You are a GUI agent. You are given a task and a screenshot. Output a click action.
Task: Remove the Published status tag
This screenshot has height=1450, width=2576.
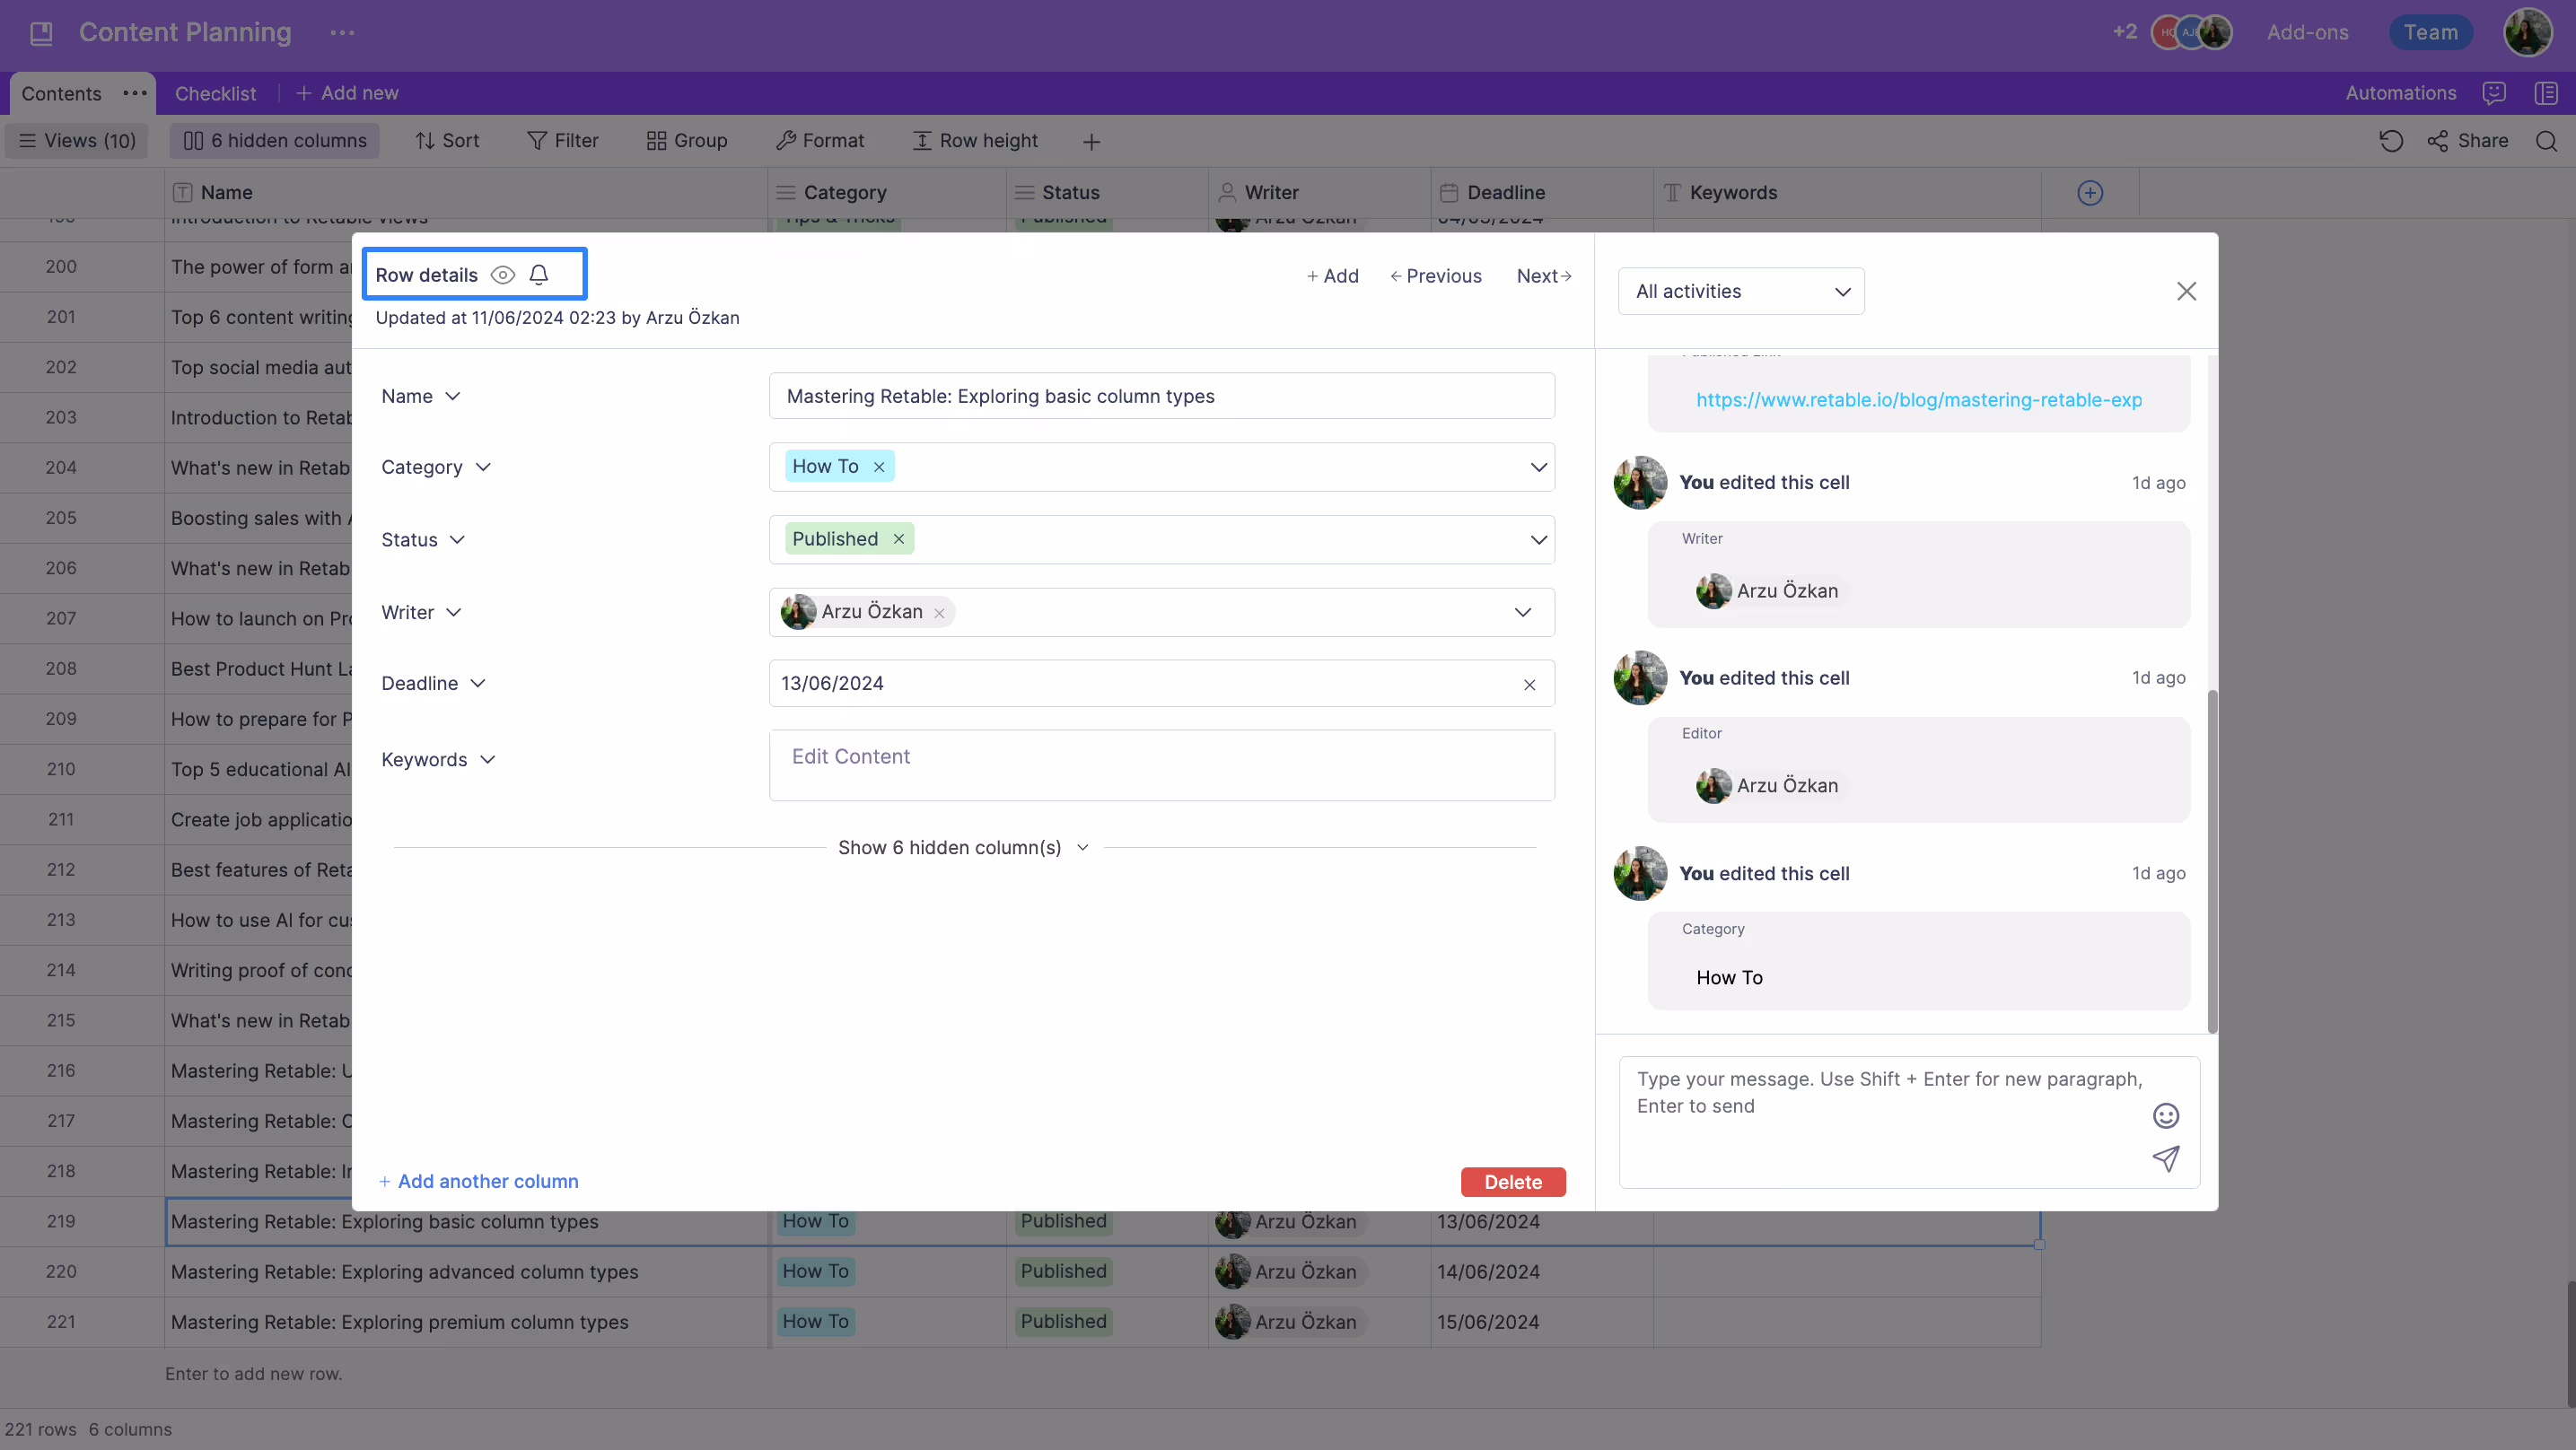899,539
